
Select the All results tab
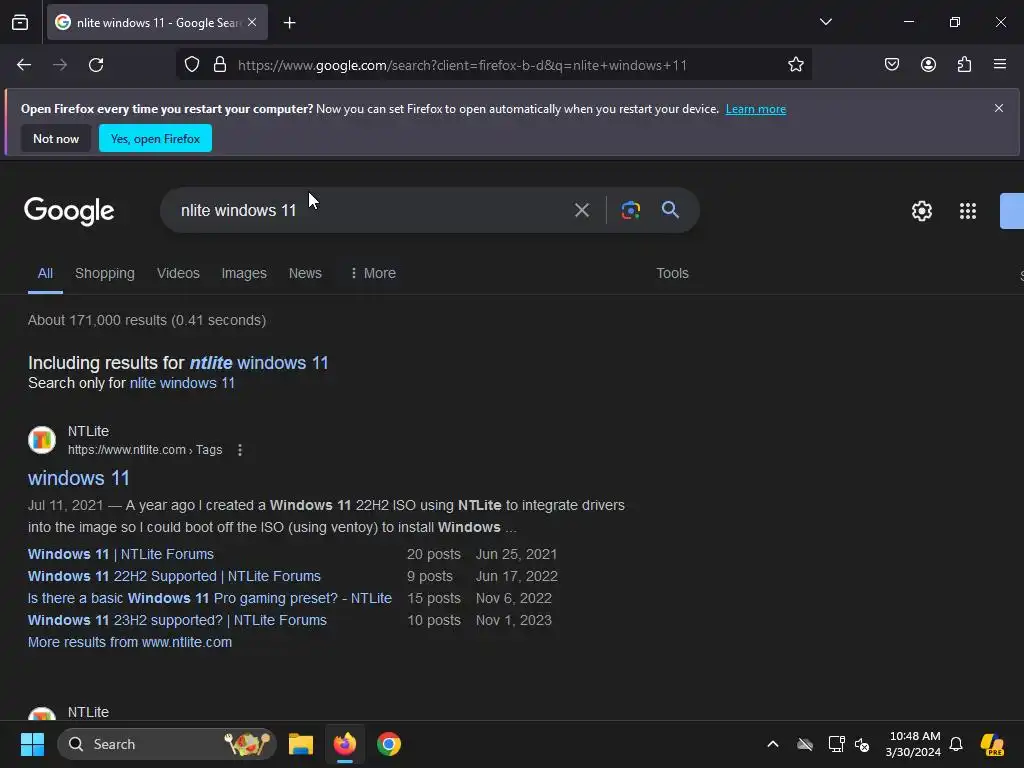45,273
